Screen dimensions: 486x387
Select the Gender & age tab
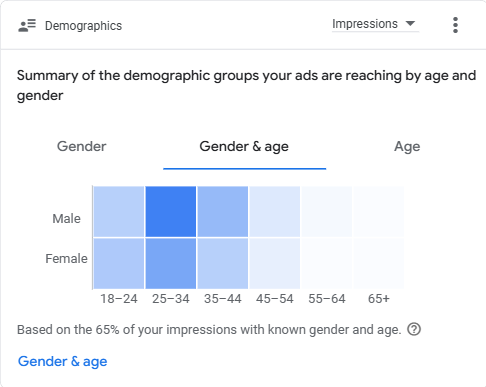(244, 147)
